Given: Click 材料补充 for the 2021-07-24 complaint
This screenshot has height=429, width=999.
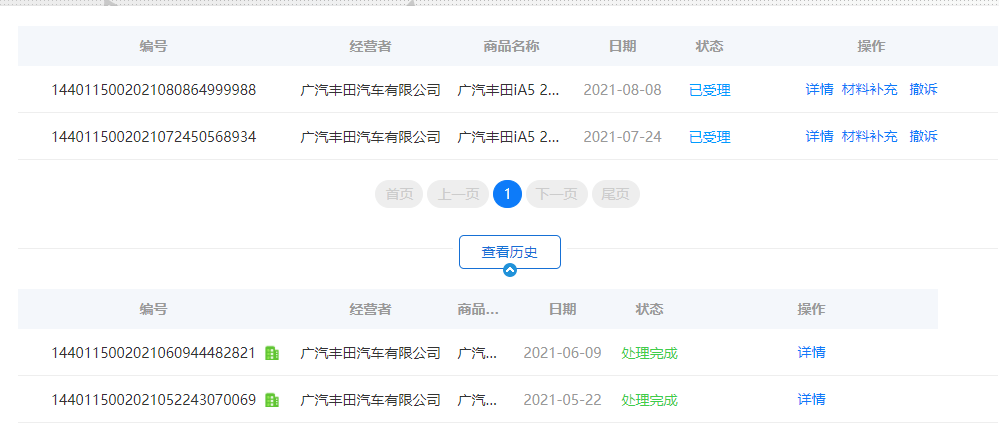Looking at the screenshot, I should (870, 136).
